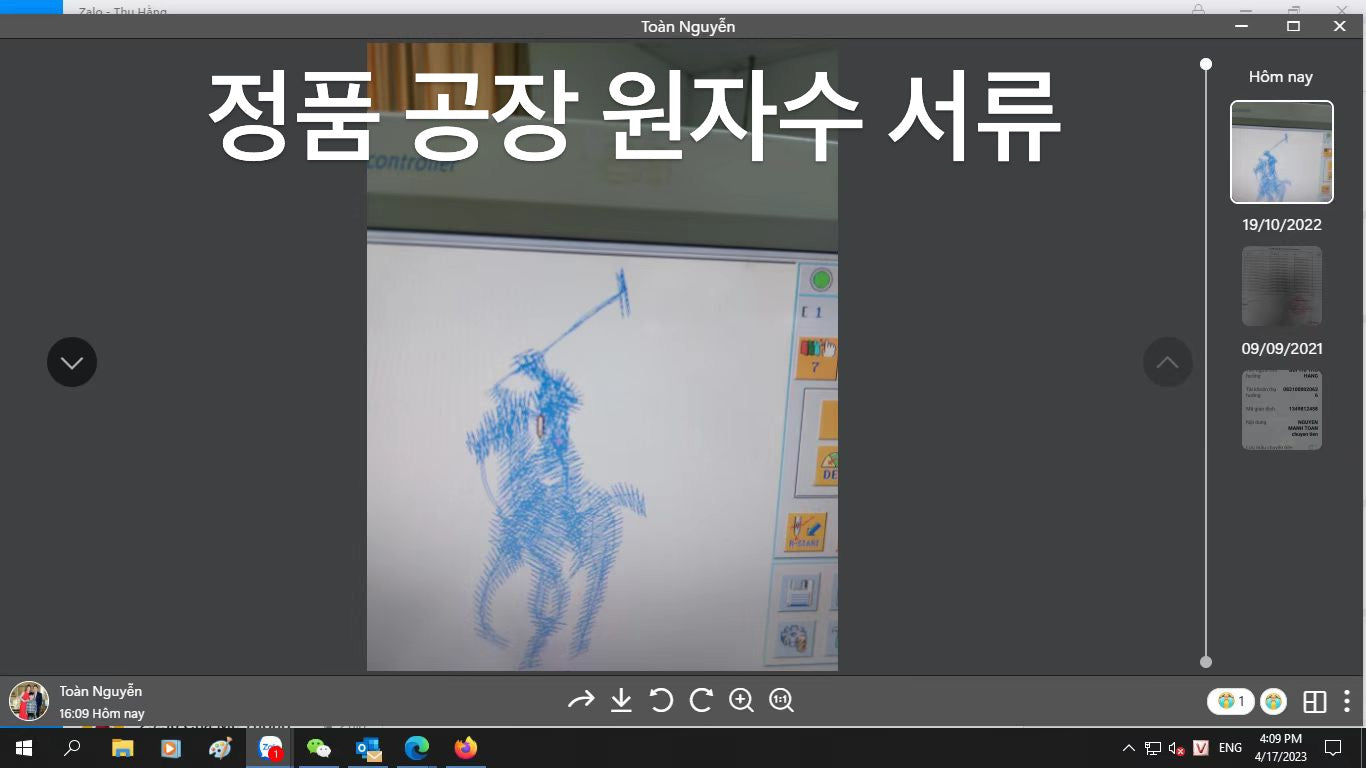Select the Hôm nay label in sidebar
Screen dimensions: 1366x768
click(1281, 76)
